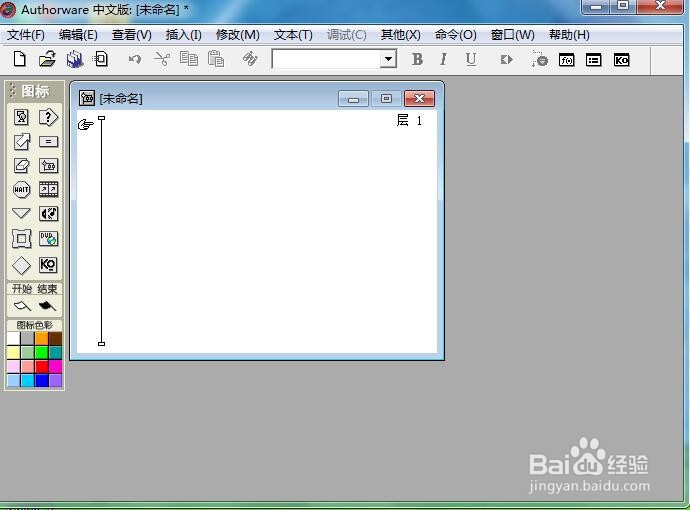Select the Framework icon in the palette
The height and width of the screenshot is (510, 690).
click(22, 239)
